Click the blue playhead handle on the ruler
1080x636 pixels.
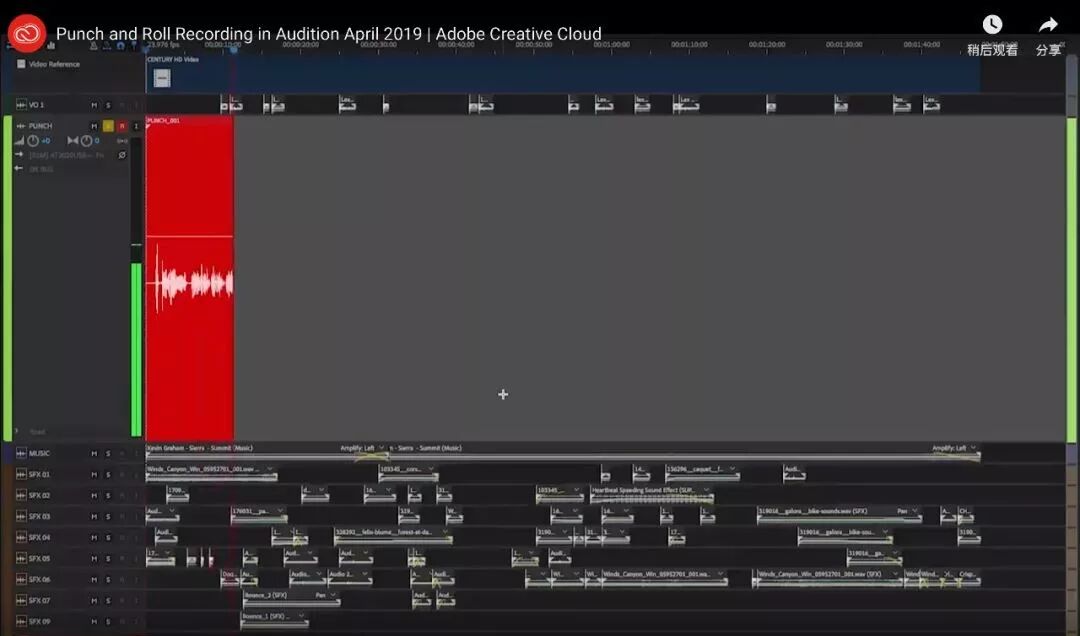(x=233, y=49)
